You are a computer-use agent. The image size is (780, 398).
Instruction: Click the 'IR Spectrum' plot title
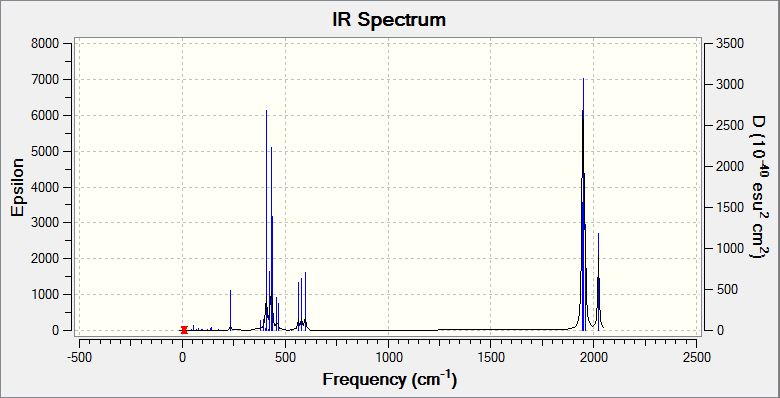389,20
